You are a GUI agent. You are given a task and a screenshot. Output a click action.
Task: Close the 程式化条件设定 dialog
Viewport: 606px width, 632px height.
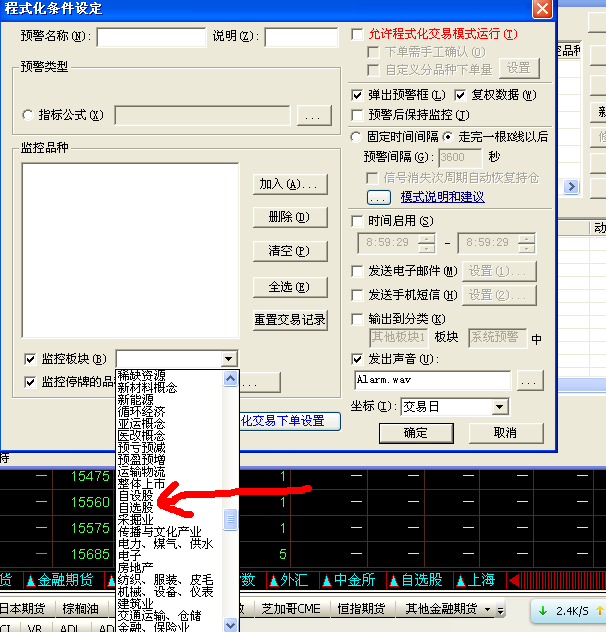(x=542, y=9)
